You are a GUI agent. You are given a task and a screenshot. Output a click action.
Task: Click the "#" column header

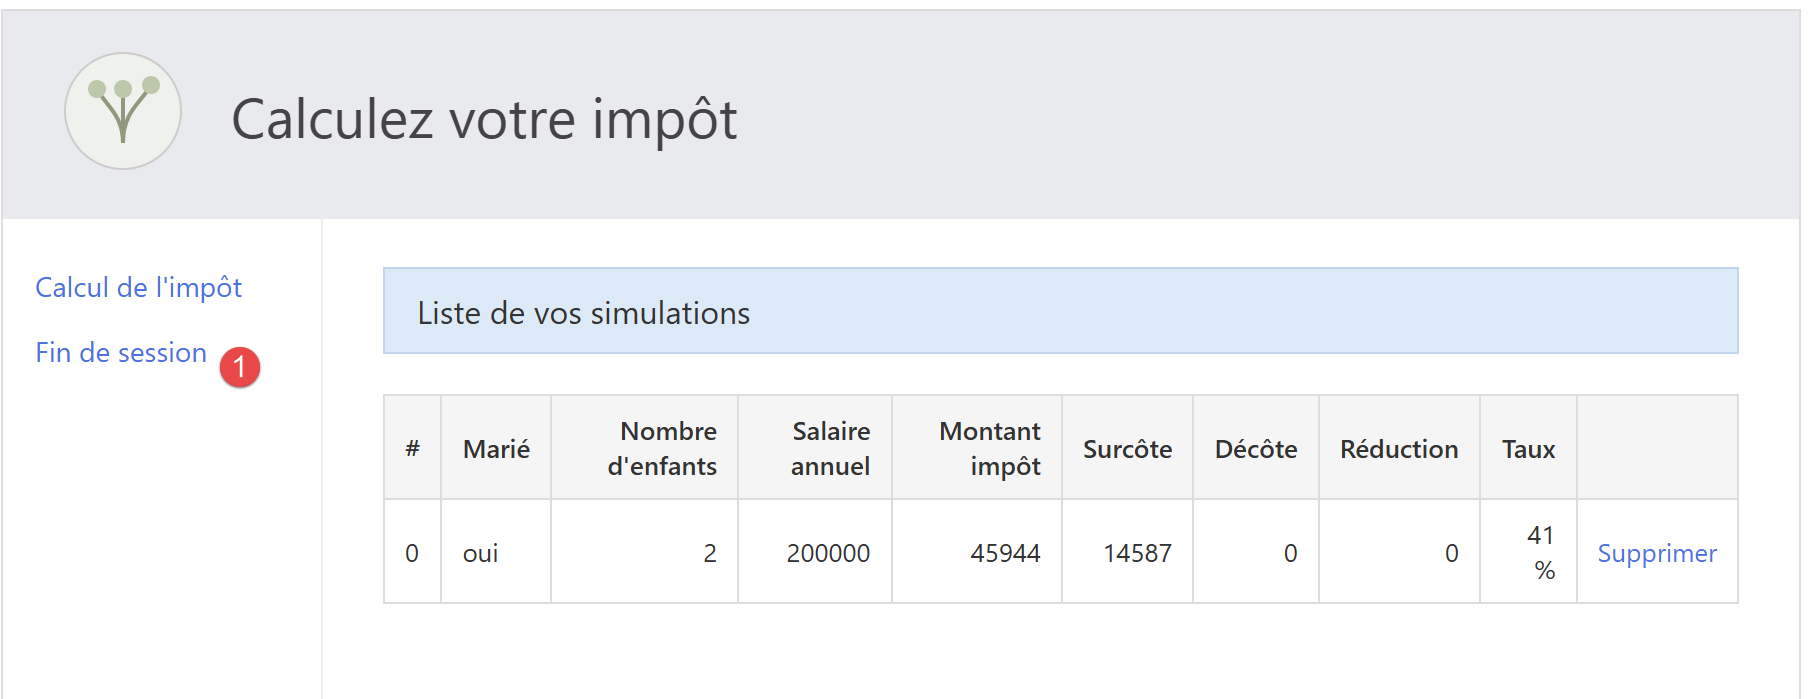click(412, 449)
